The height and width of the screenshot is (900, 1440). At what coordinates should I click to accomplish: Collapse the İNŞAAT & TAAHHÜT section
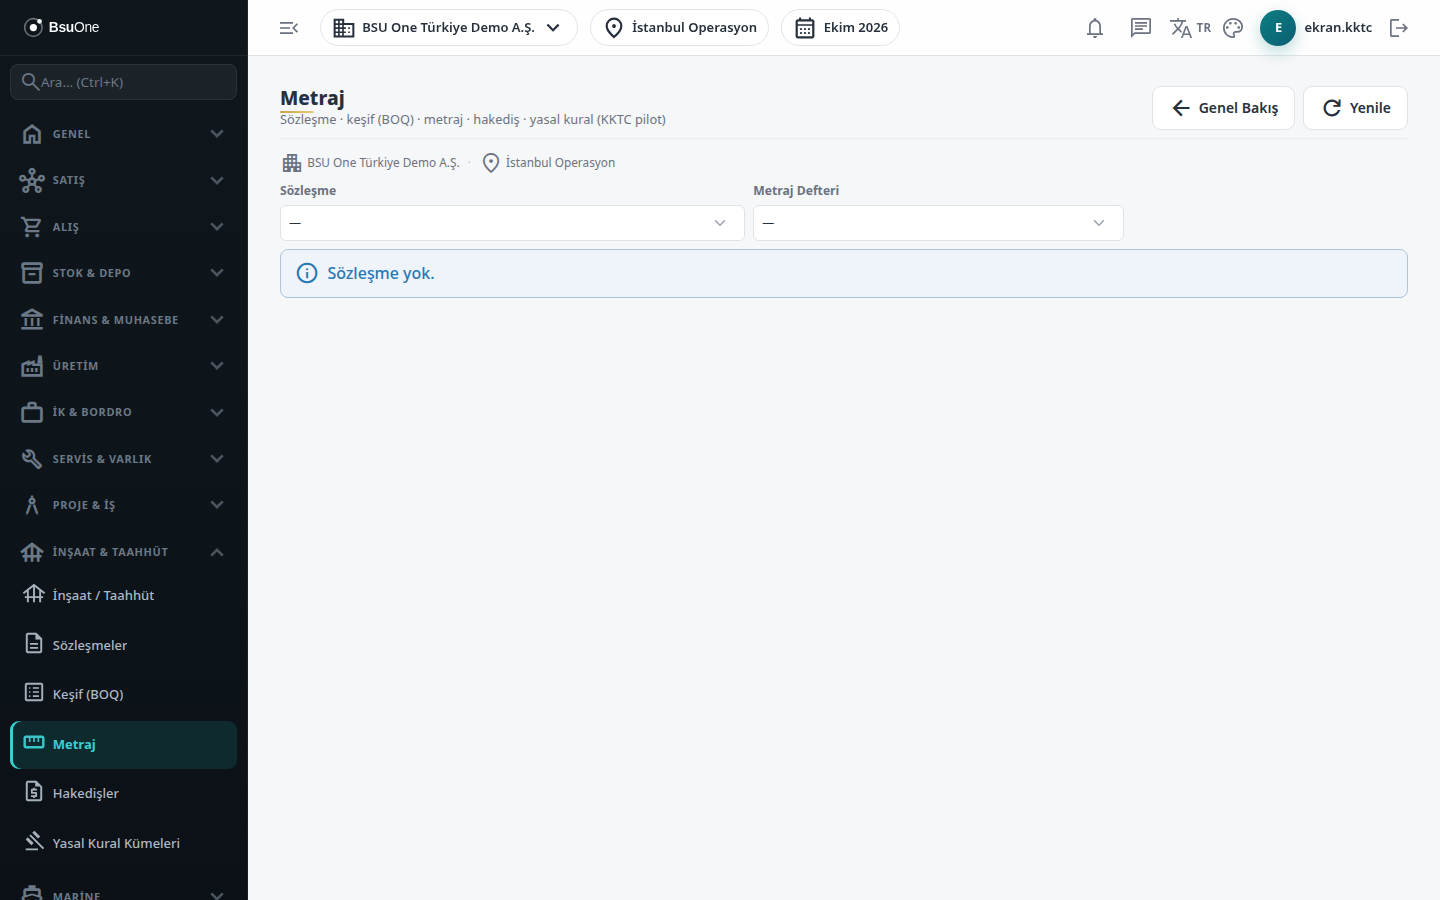click(x=124, y=552)
